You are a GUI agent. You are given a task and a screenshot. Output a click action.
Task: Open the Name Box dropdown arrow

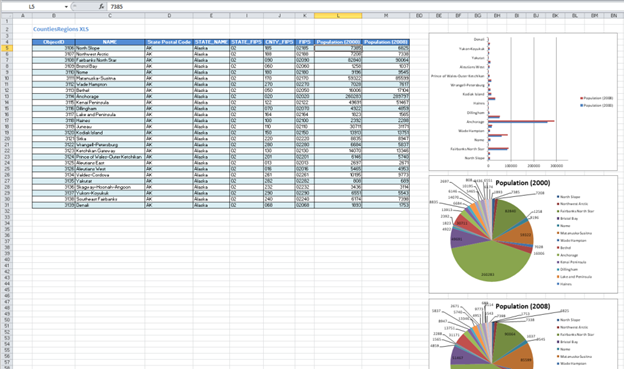click(66, 7)
